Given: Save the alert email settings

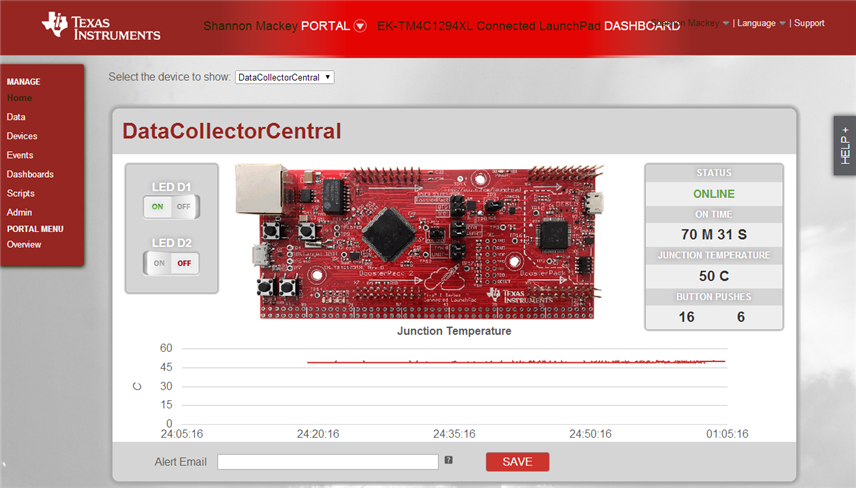Looking at the screenshot, I should (518, 462).
